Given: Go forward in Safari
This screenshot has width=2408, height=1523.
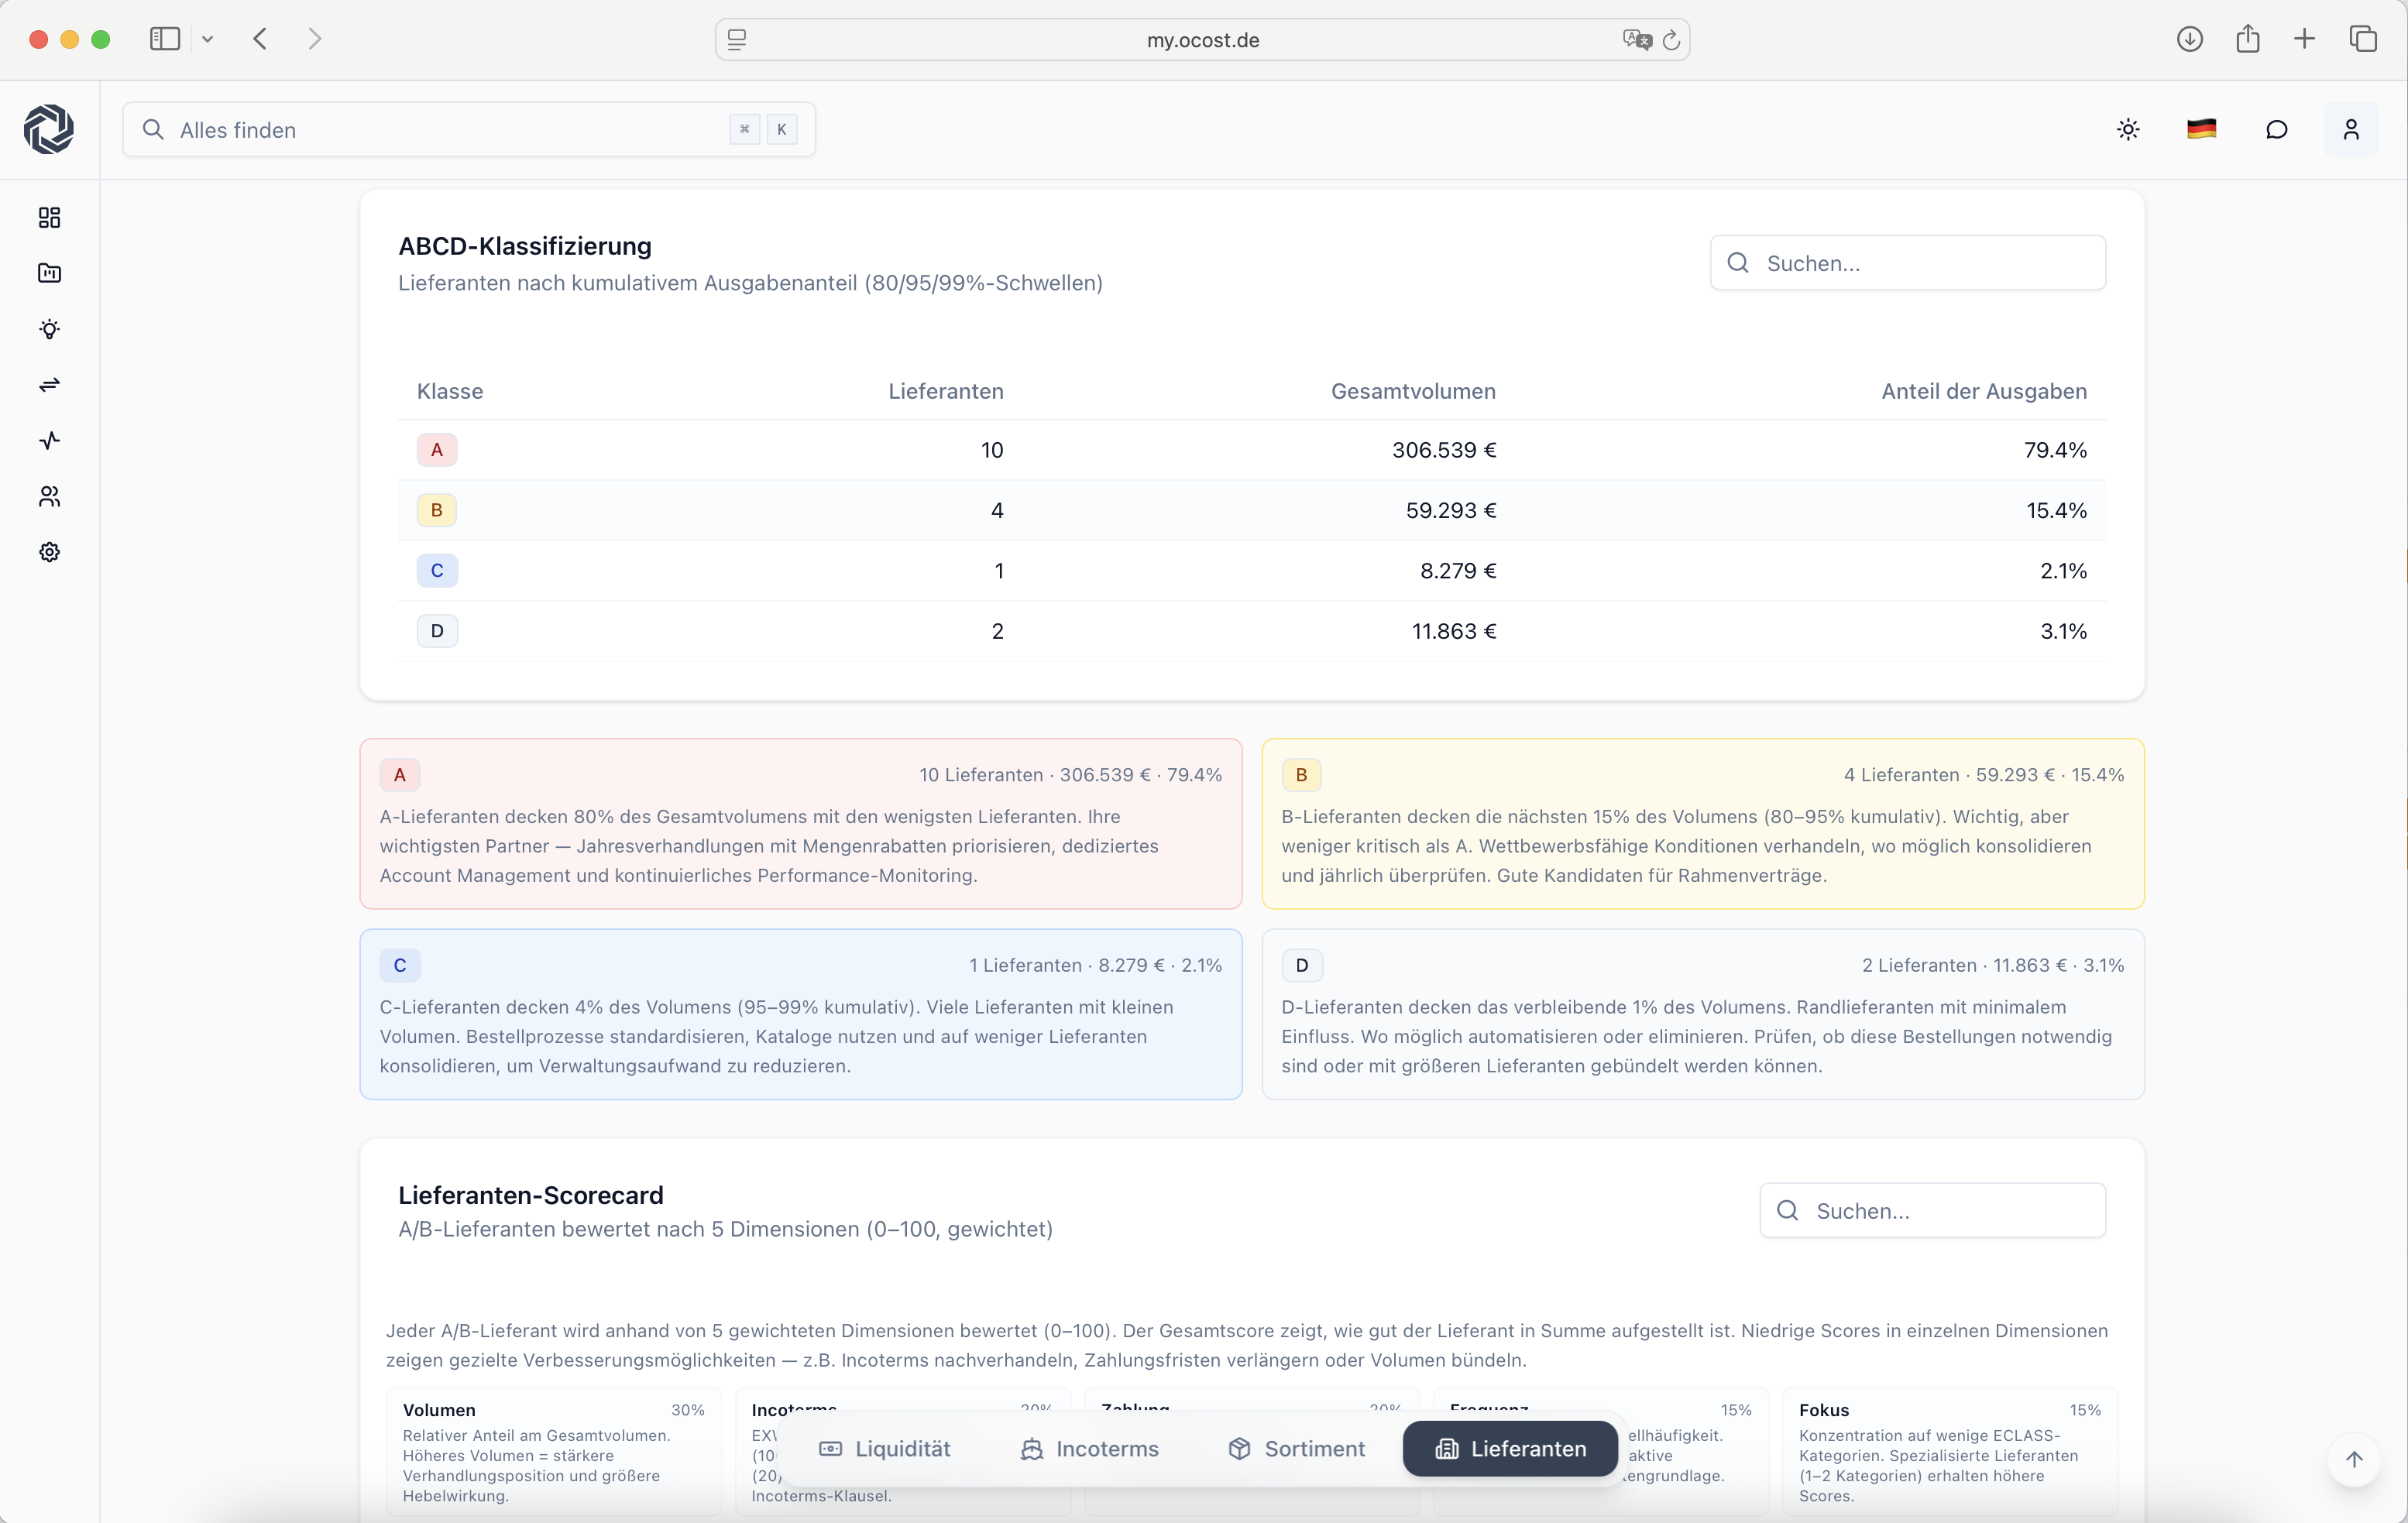Looking at the screenshot, I should (x=315, y=39).
